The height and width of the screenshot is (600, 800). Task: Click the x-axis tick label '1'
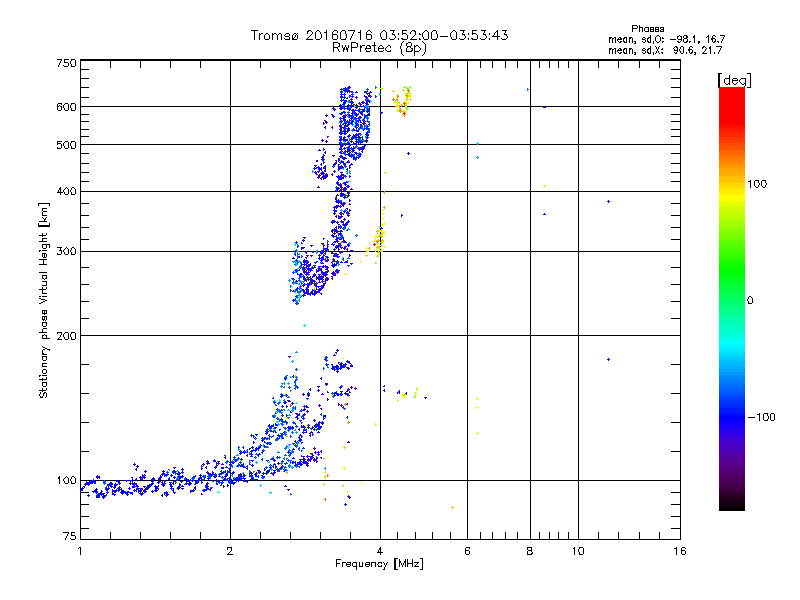pyautogui.click(x=80, y=551)
